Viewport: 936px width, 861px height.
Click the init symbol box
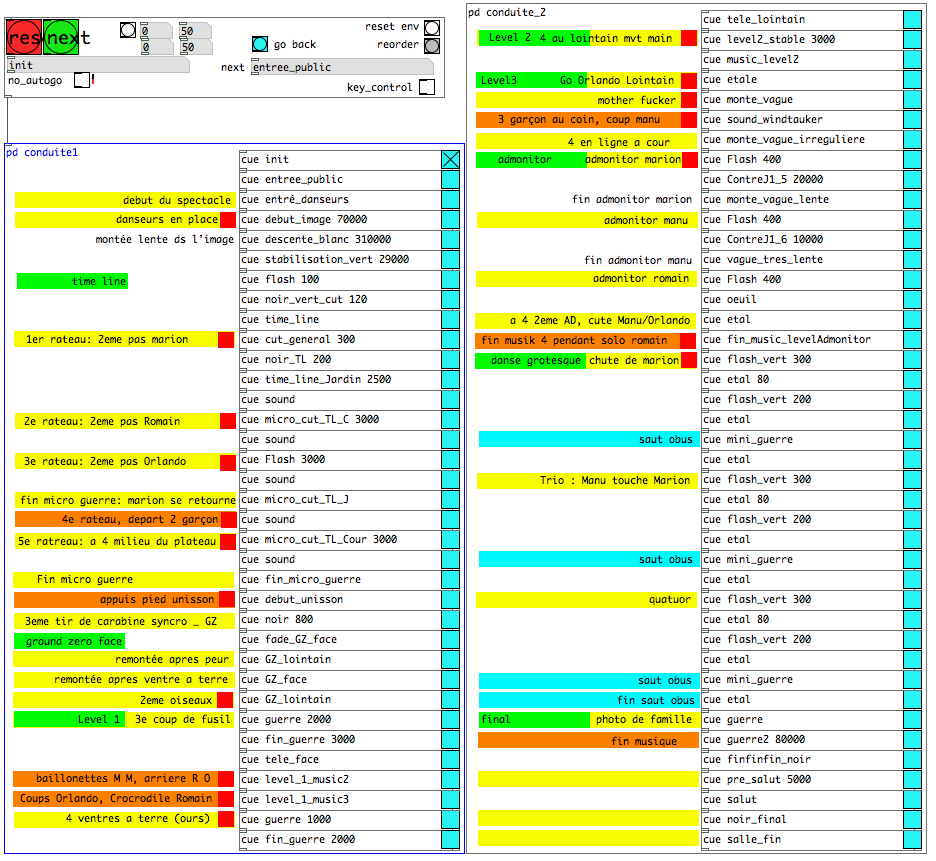[97, 65]
